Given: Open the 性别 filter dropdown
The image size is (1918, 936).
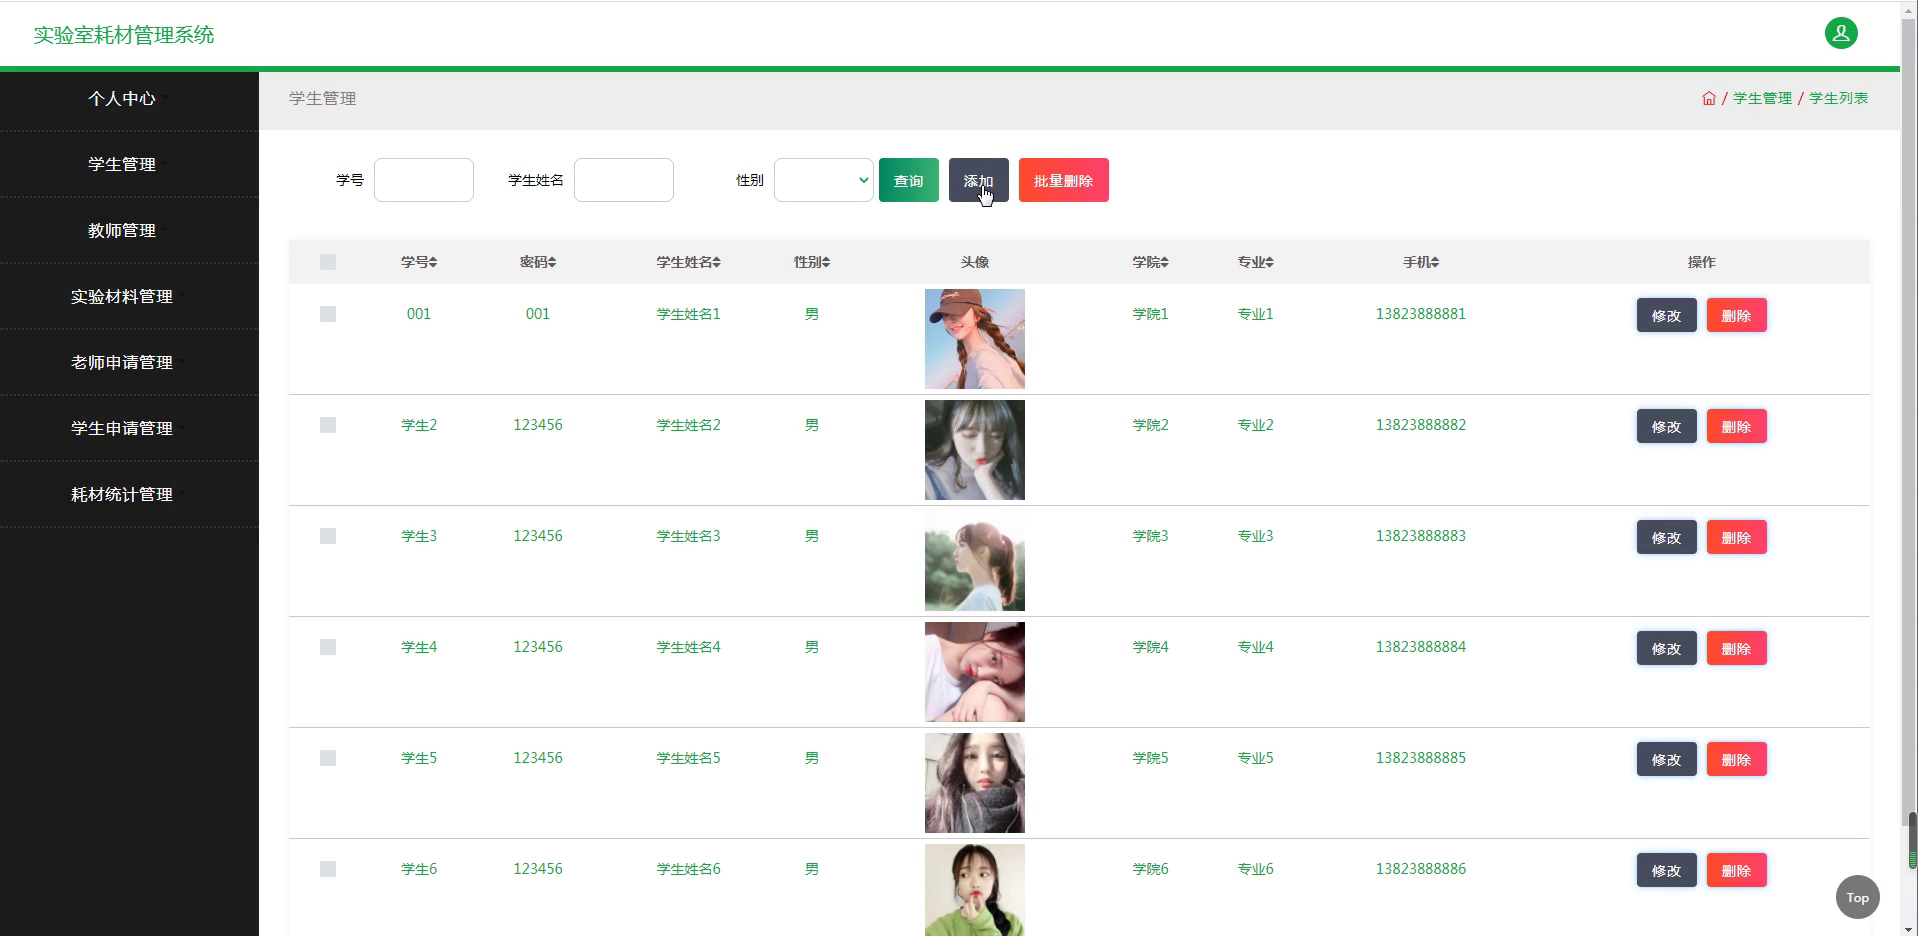Looking at the screenshot, I should (824, 180).
